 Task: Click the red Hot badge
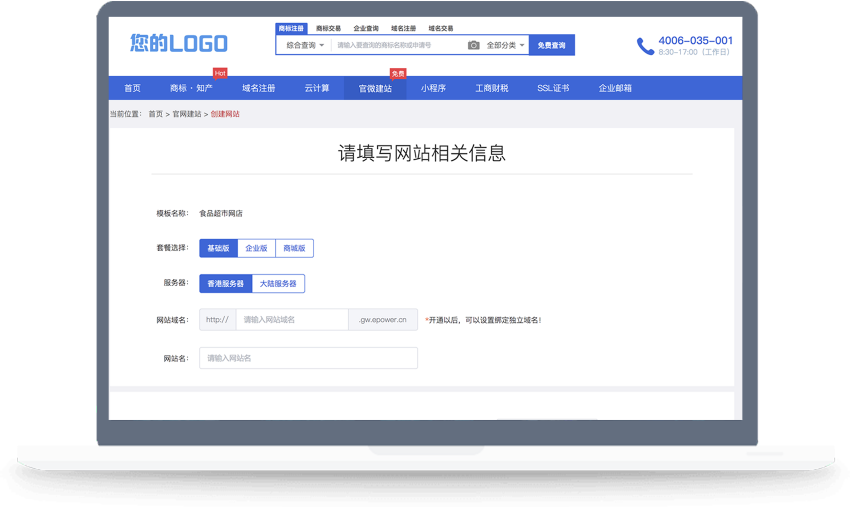[x=220, y=73]
